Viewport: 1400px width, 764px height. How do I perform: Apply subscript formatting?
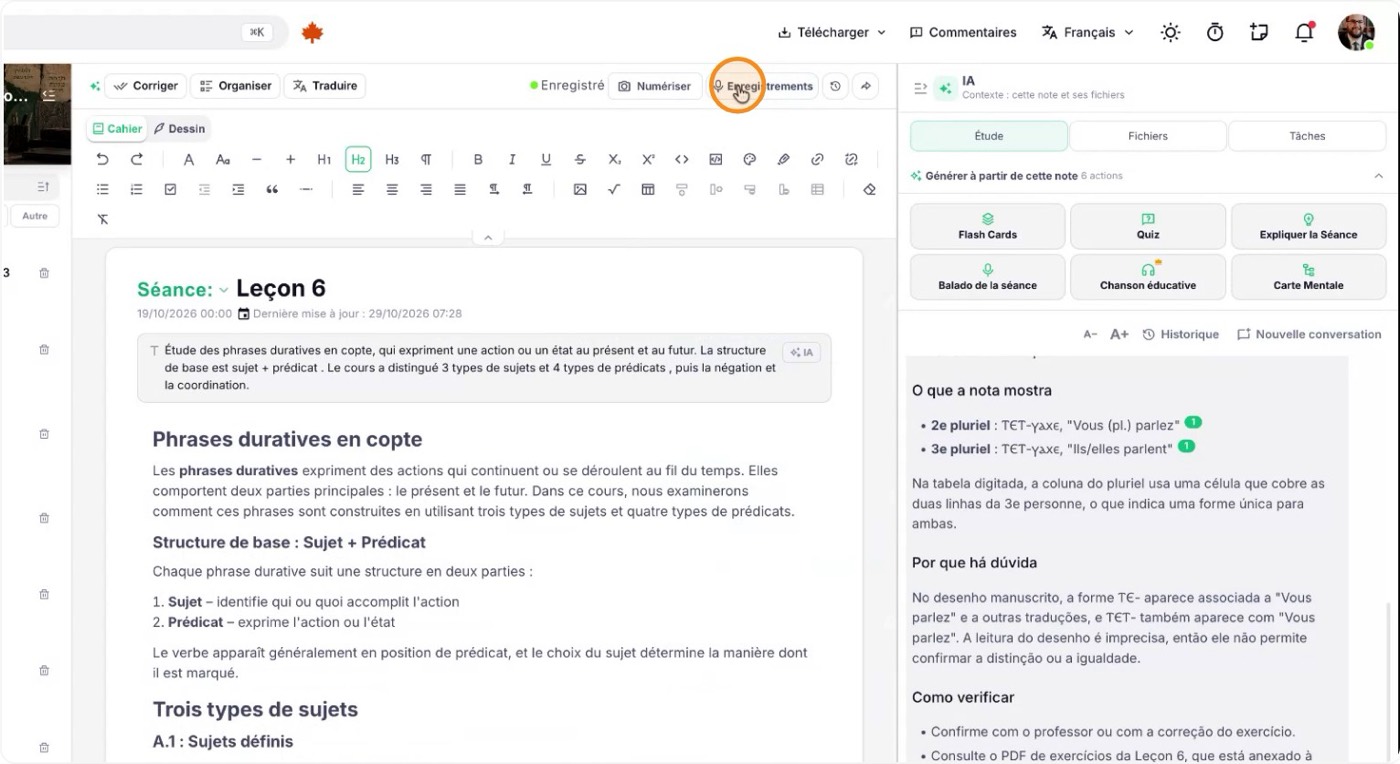(x=614, y=159)
